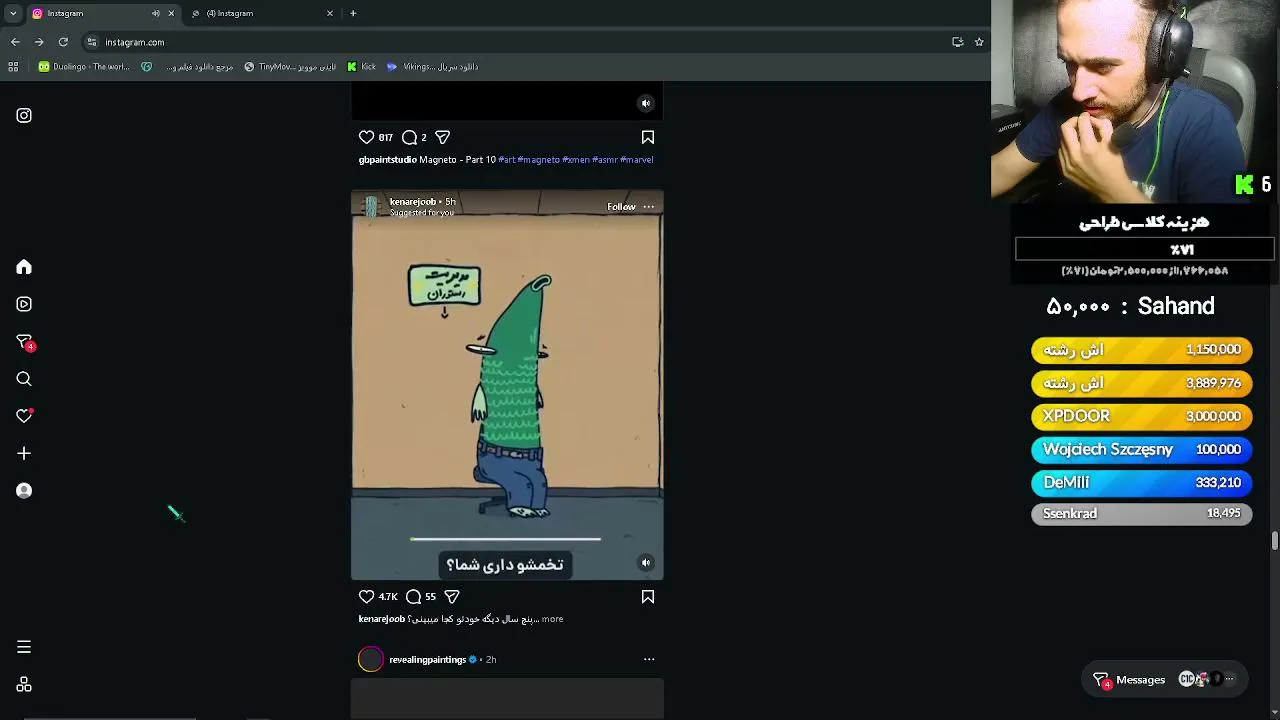Image resolution: width=1280 pixels, height=720 pixels.
Task: Open the hamburger More menu in sidebar
Action: (x=24, y=647)
